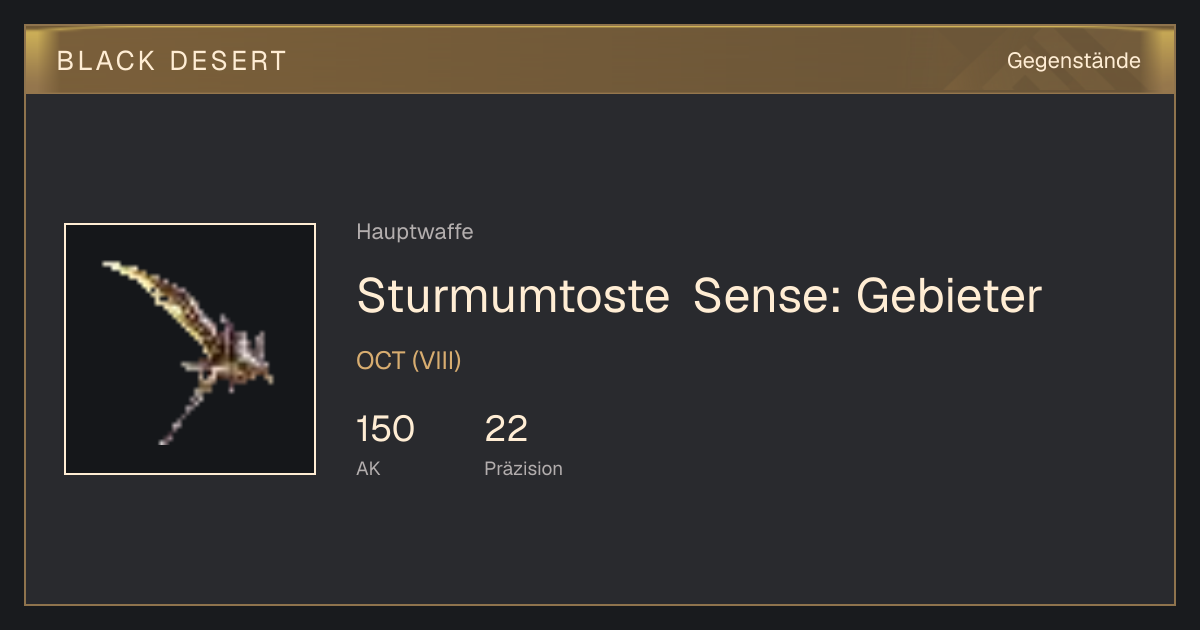Click the word DESERT in the header
Viewport: 1200px width, 630px height.
(x=227, y=61)
